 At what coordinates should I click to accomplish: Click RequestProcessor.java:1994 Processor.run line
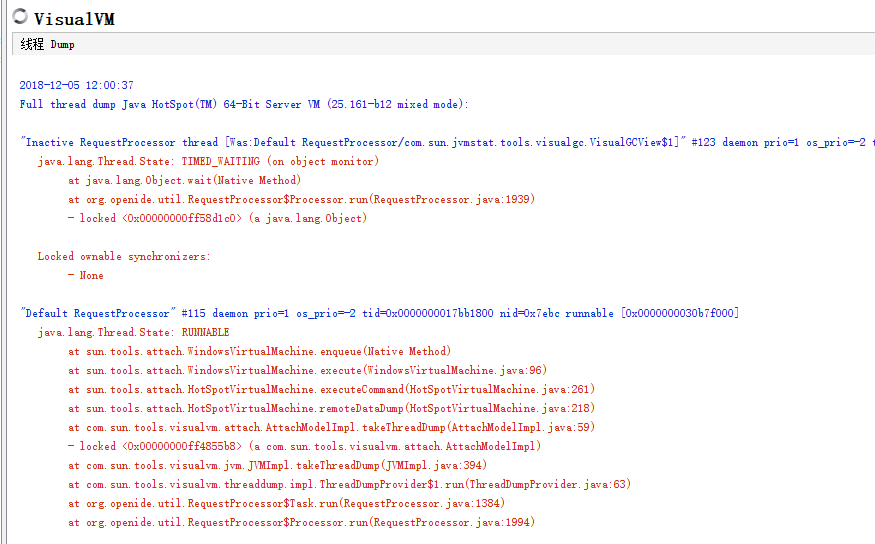pos(301,522)
